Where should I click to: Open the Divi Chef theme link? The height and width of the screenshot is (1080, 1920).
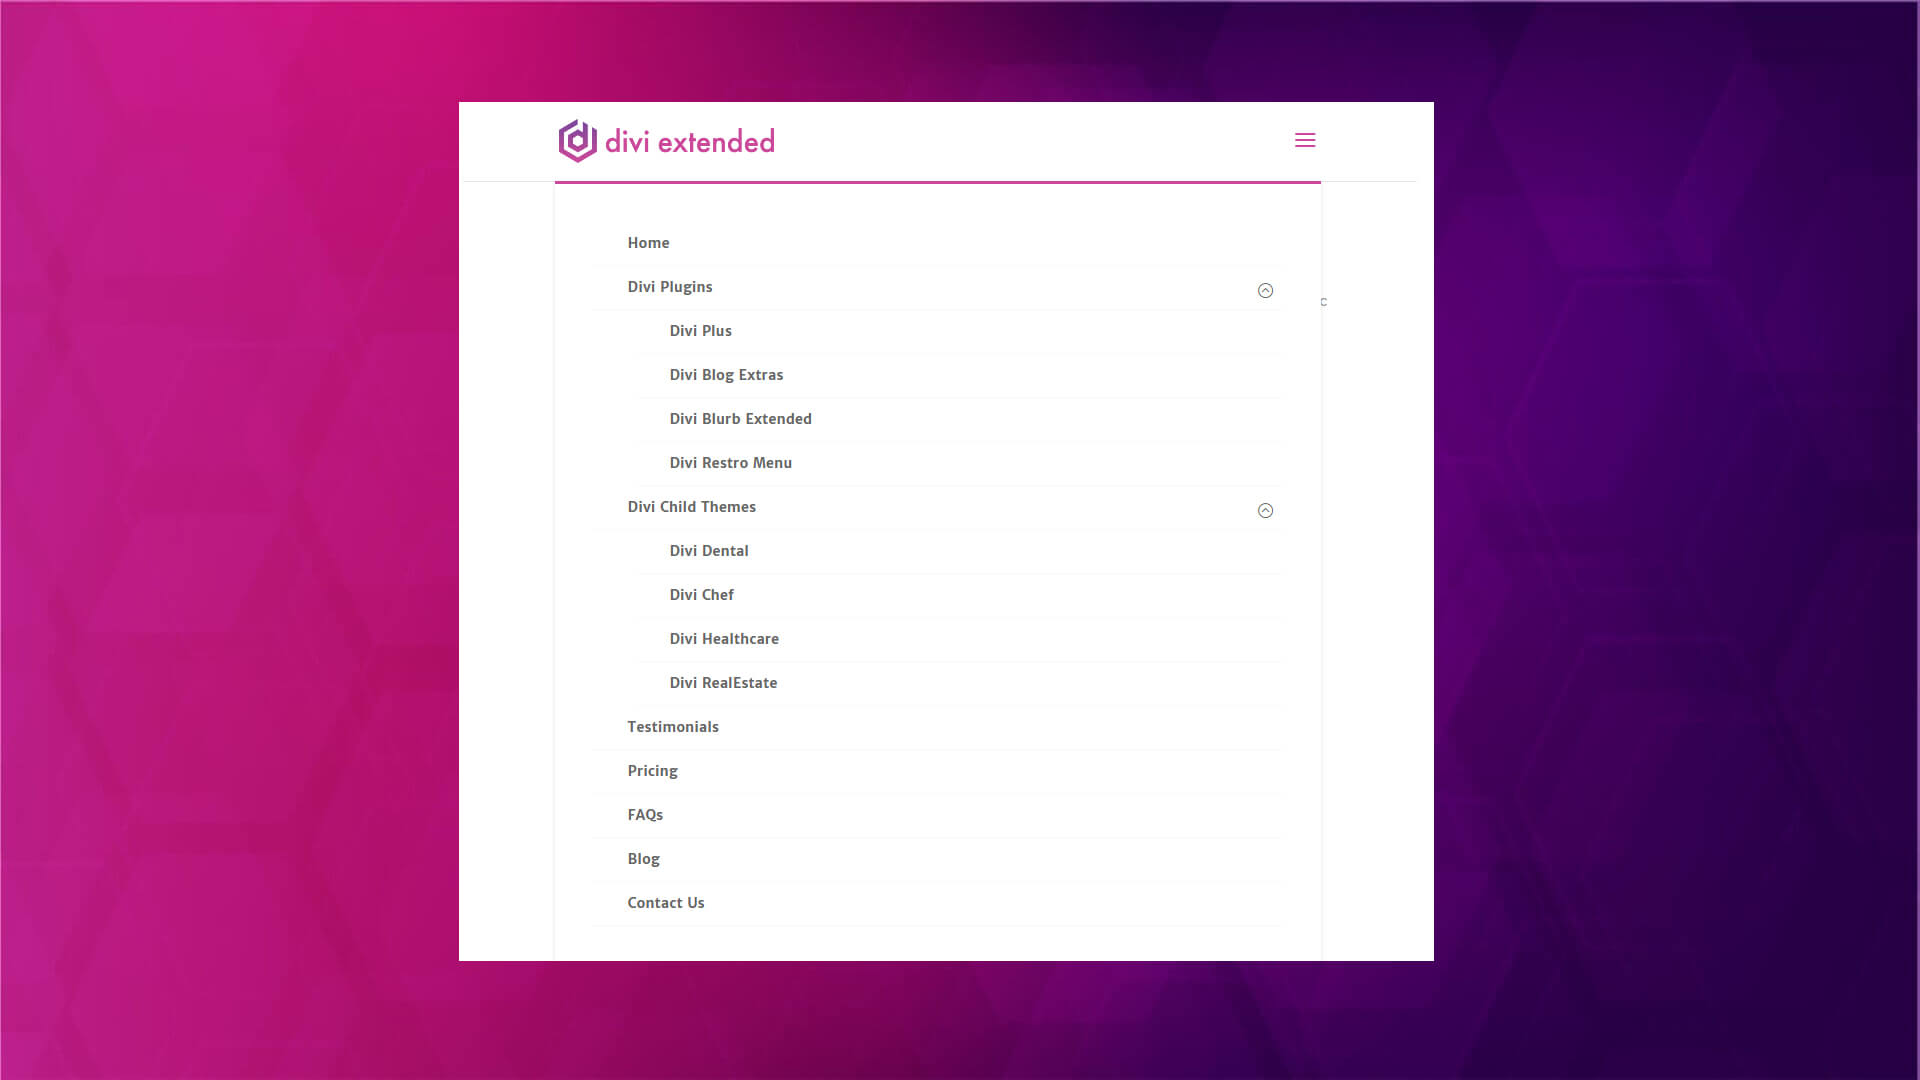(702, 594)
